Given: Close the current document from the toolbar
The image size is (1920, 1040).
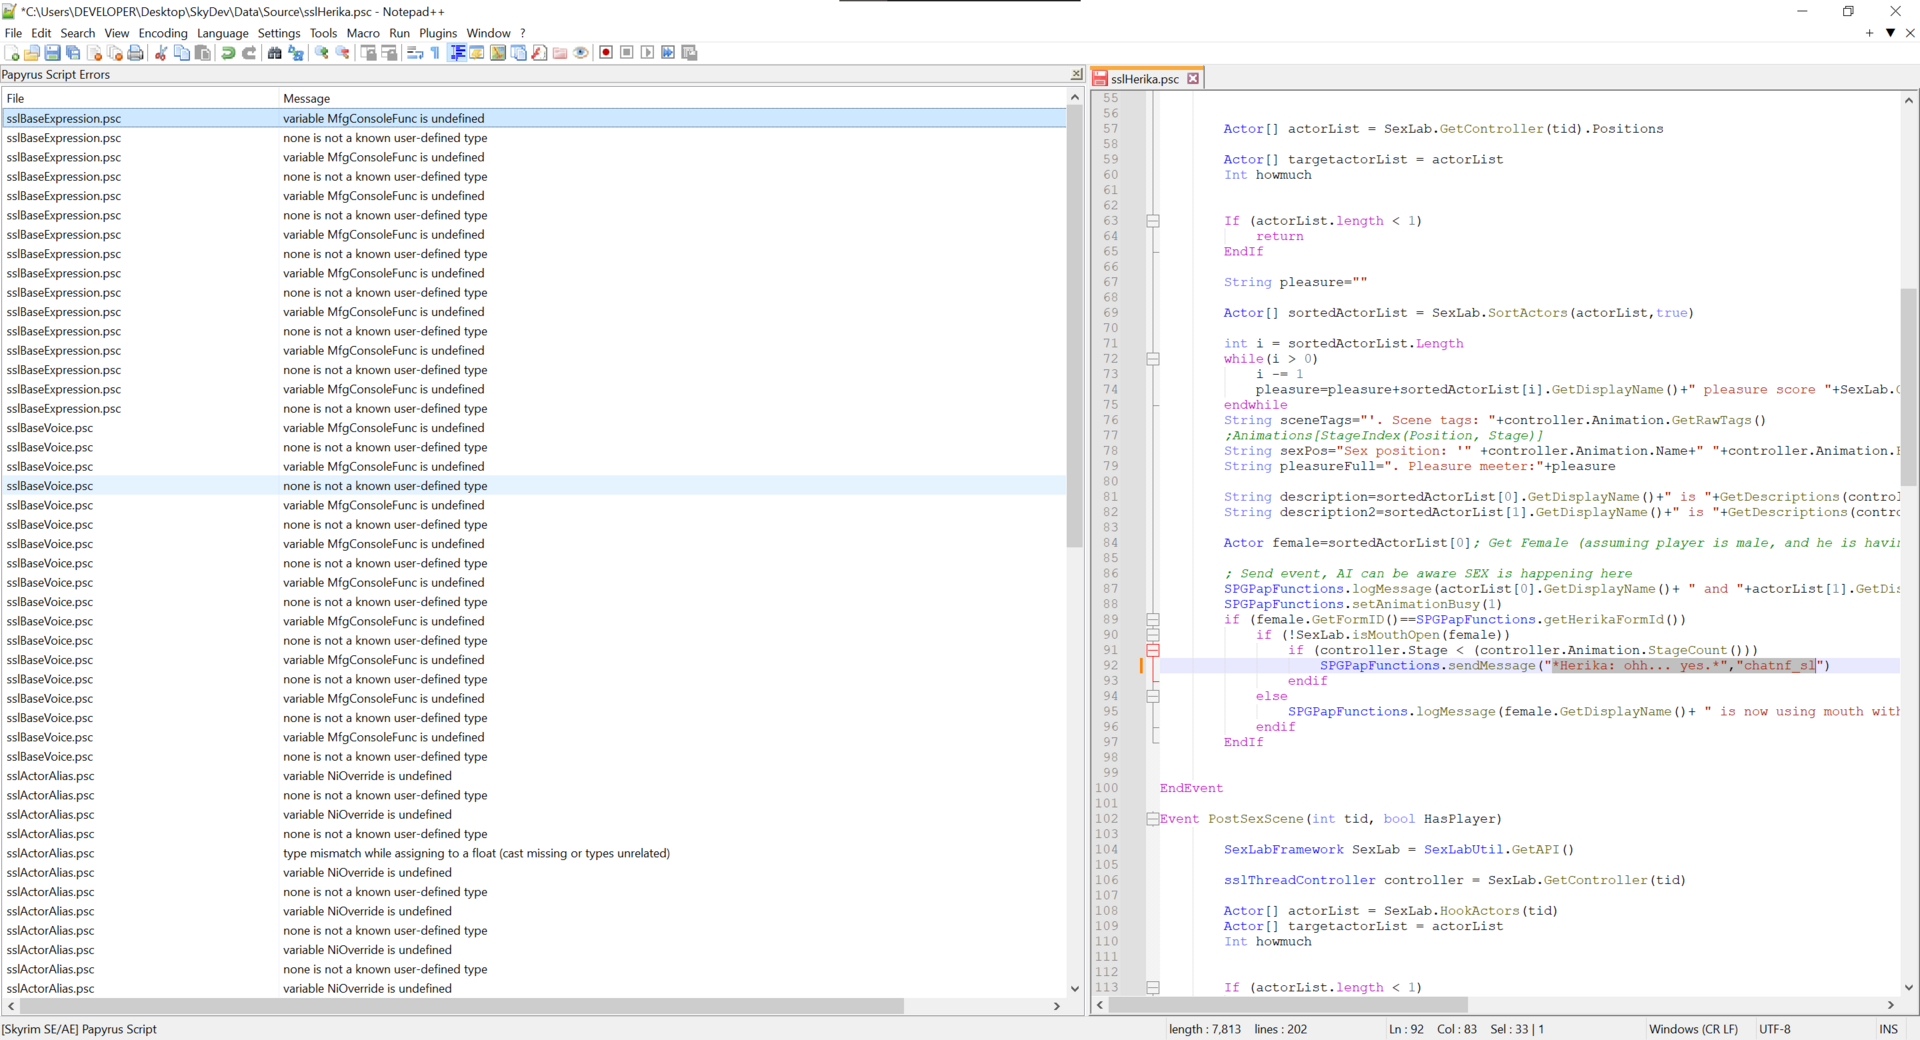Looking at the screenshot, I should [93, 52].
